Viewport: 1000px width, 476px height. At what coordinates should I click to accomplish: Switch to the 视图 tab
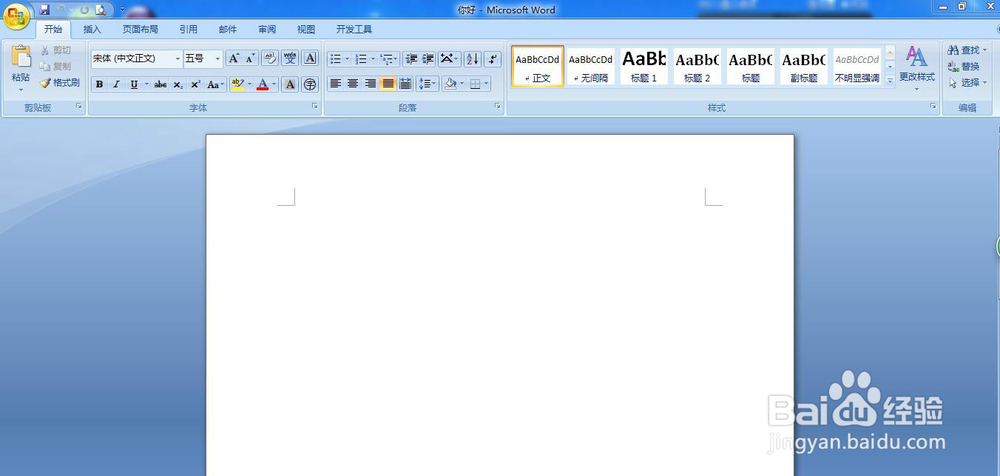(x=306, y=29)
